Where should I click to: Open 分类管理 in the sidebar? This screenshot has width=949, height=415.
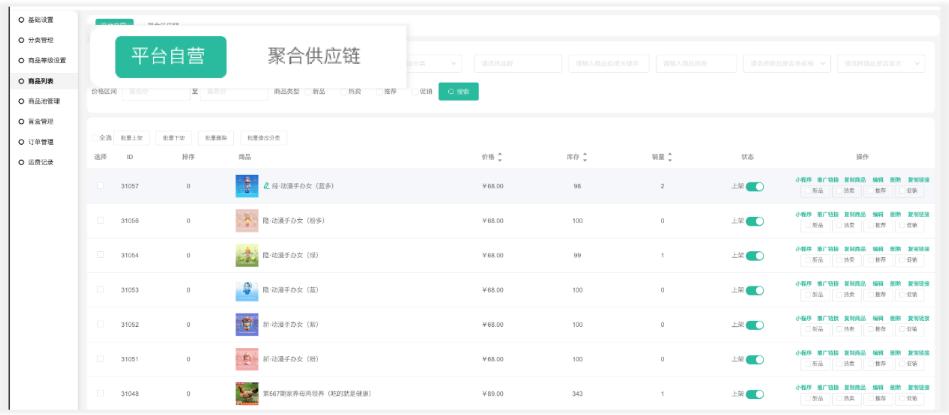point(41,41)
